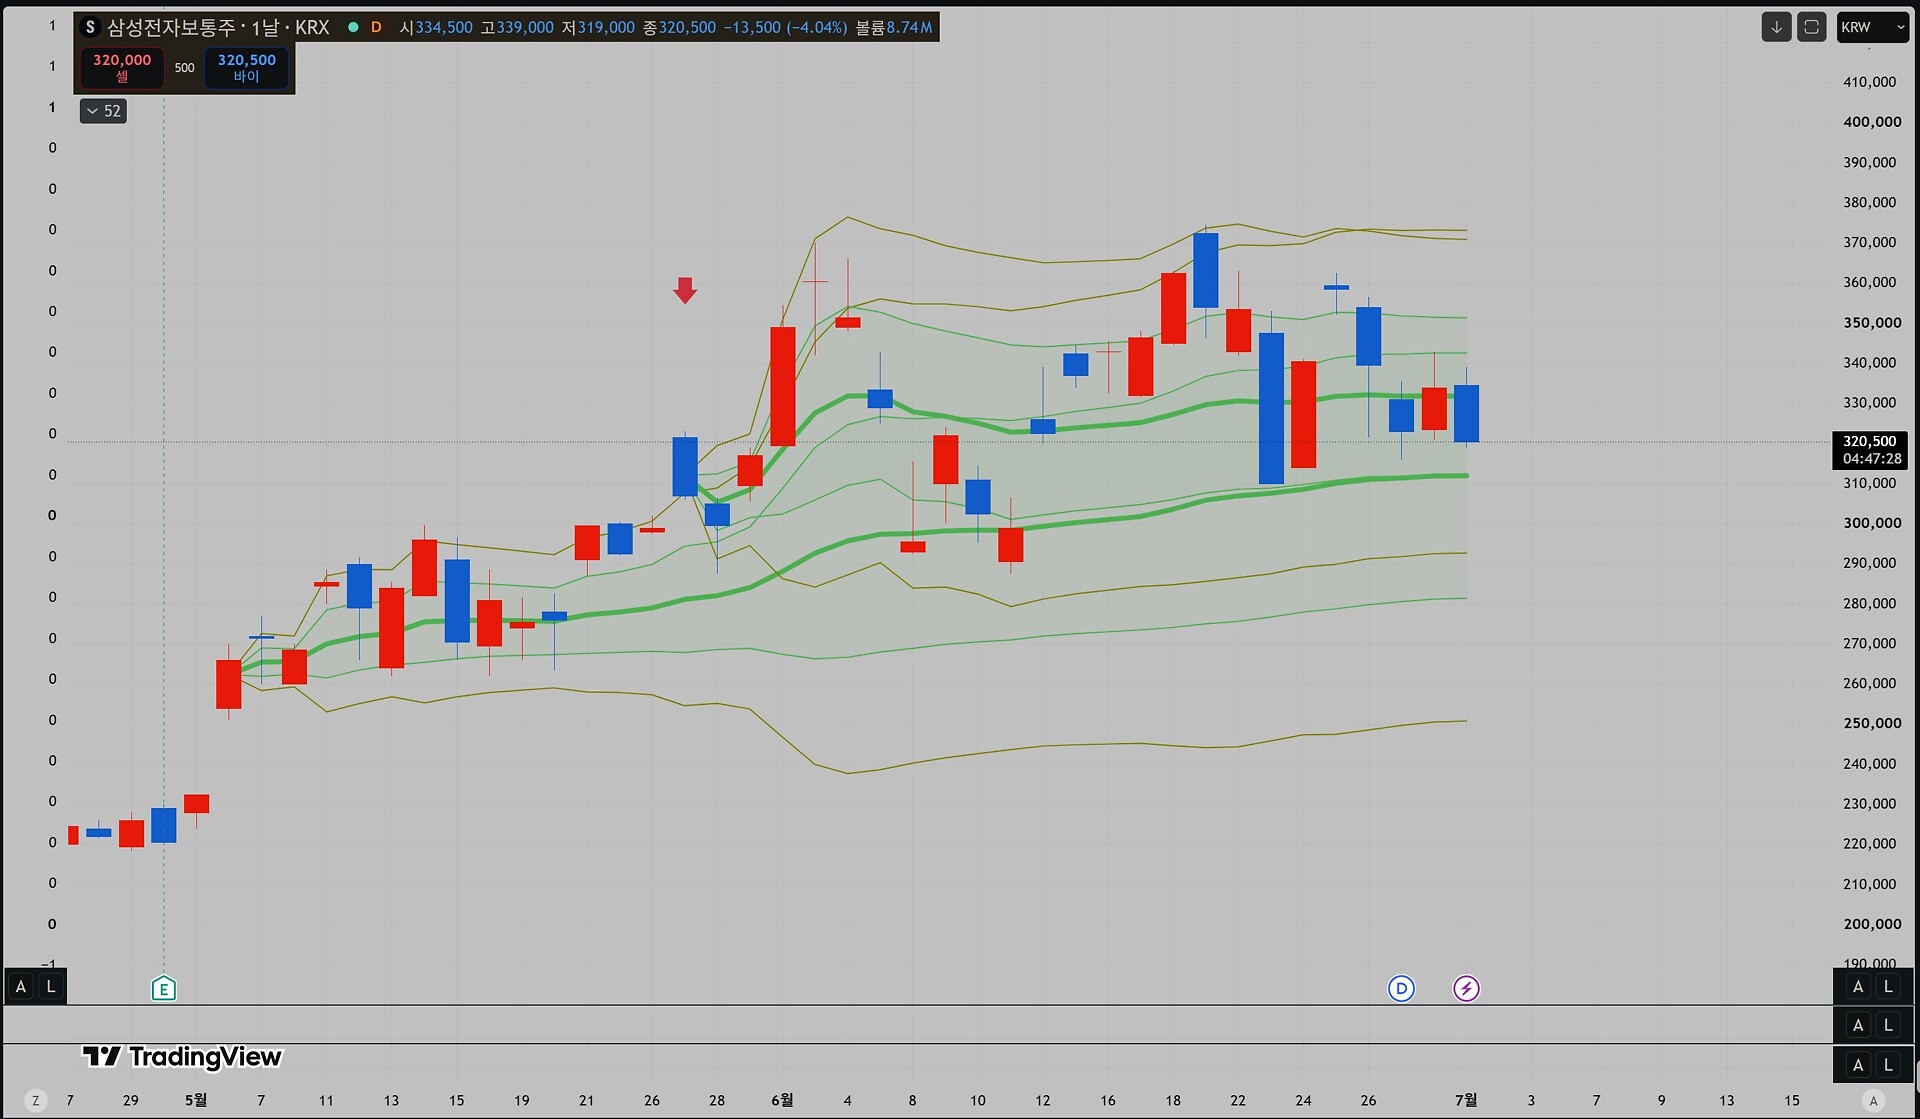
Task: Click the current price label 320,500
Action: 1869,441
